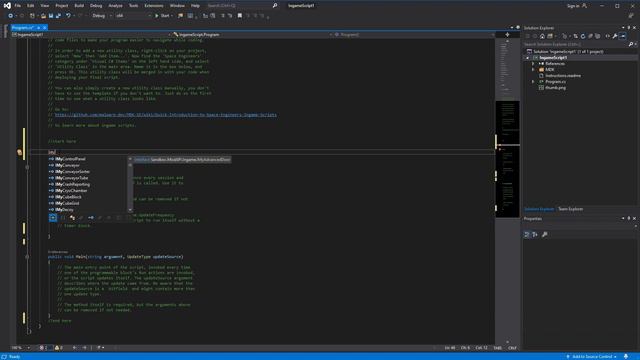Click IntelliSense list scroll down arrow

[130, 210]
